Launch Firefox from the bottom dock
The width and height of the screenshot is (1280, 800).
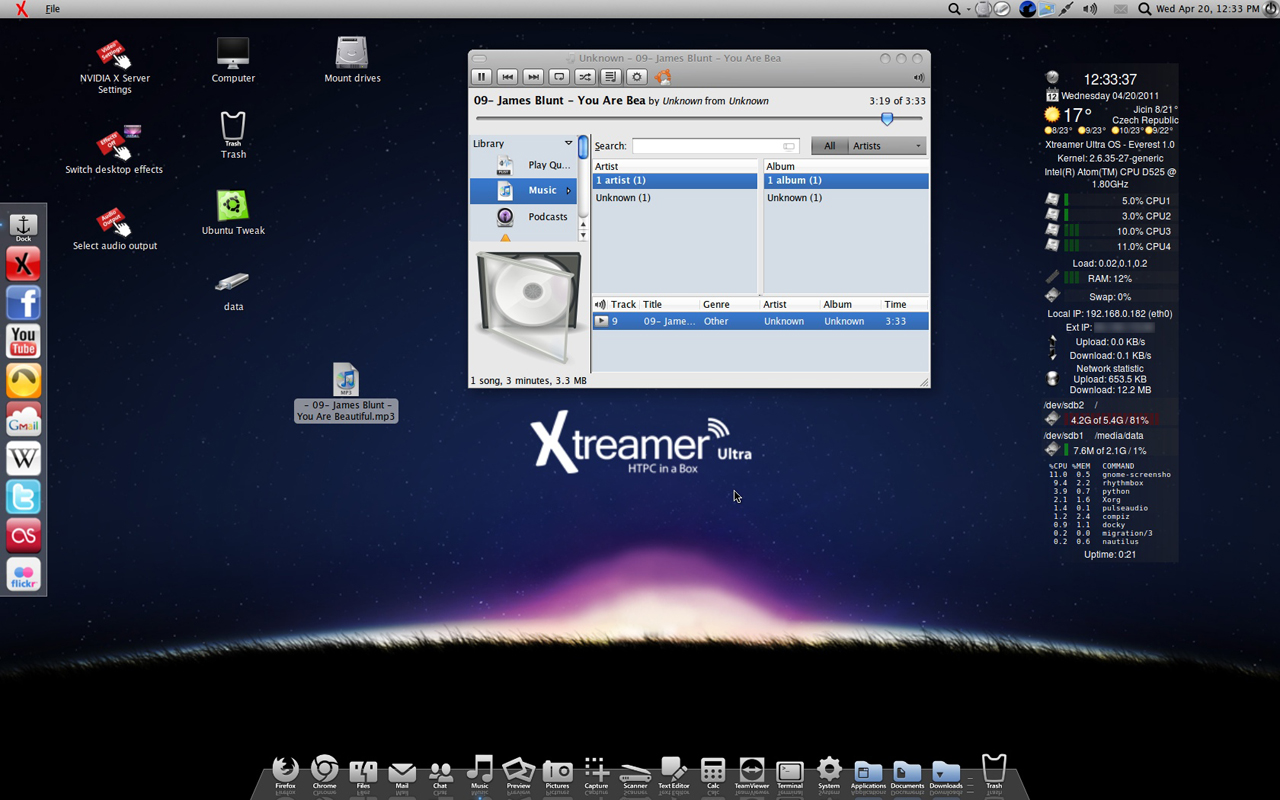(x=286, y=771)
